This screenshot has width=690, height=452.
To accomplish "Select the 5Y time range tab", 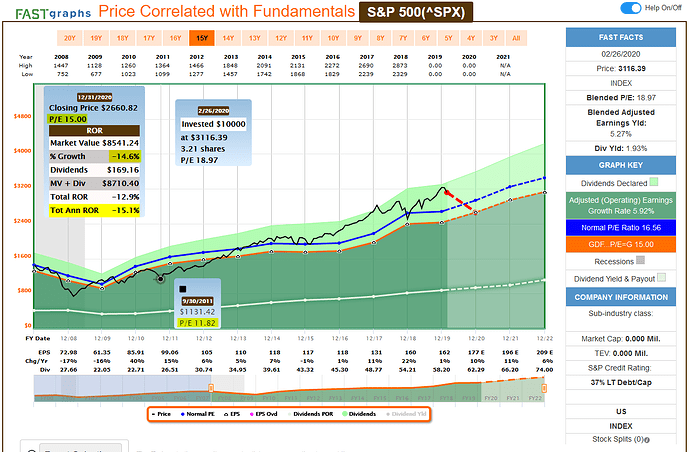I will coord(448,38).
